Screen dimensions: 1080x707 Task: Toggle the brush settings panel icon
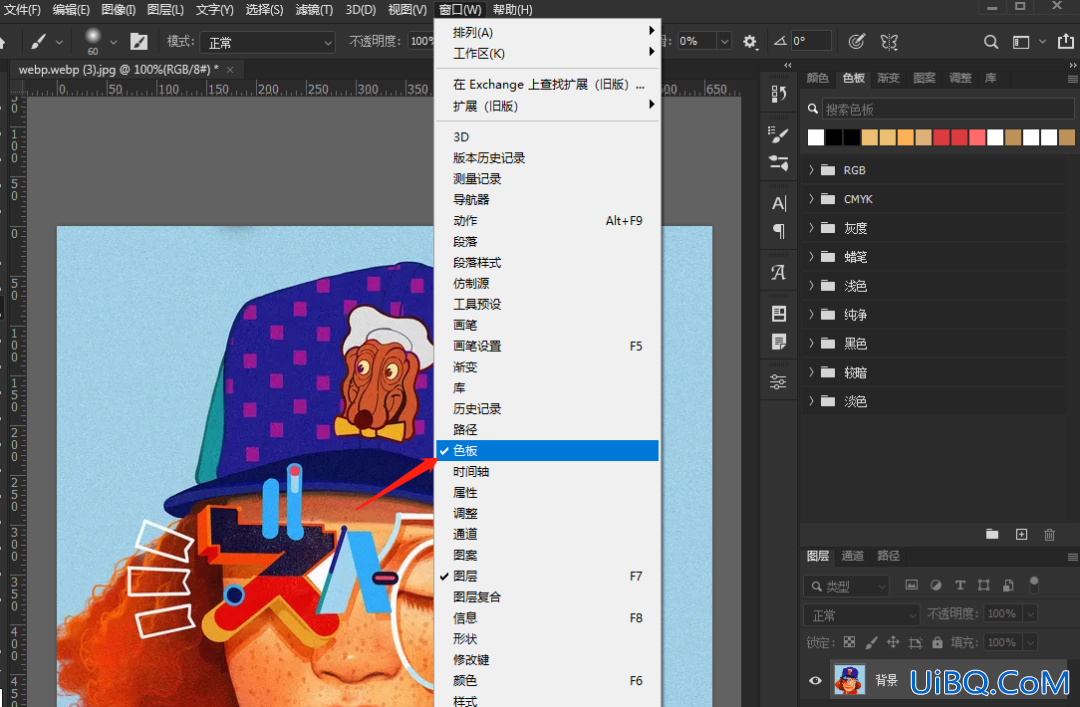point(139,42)
